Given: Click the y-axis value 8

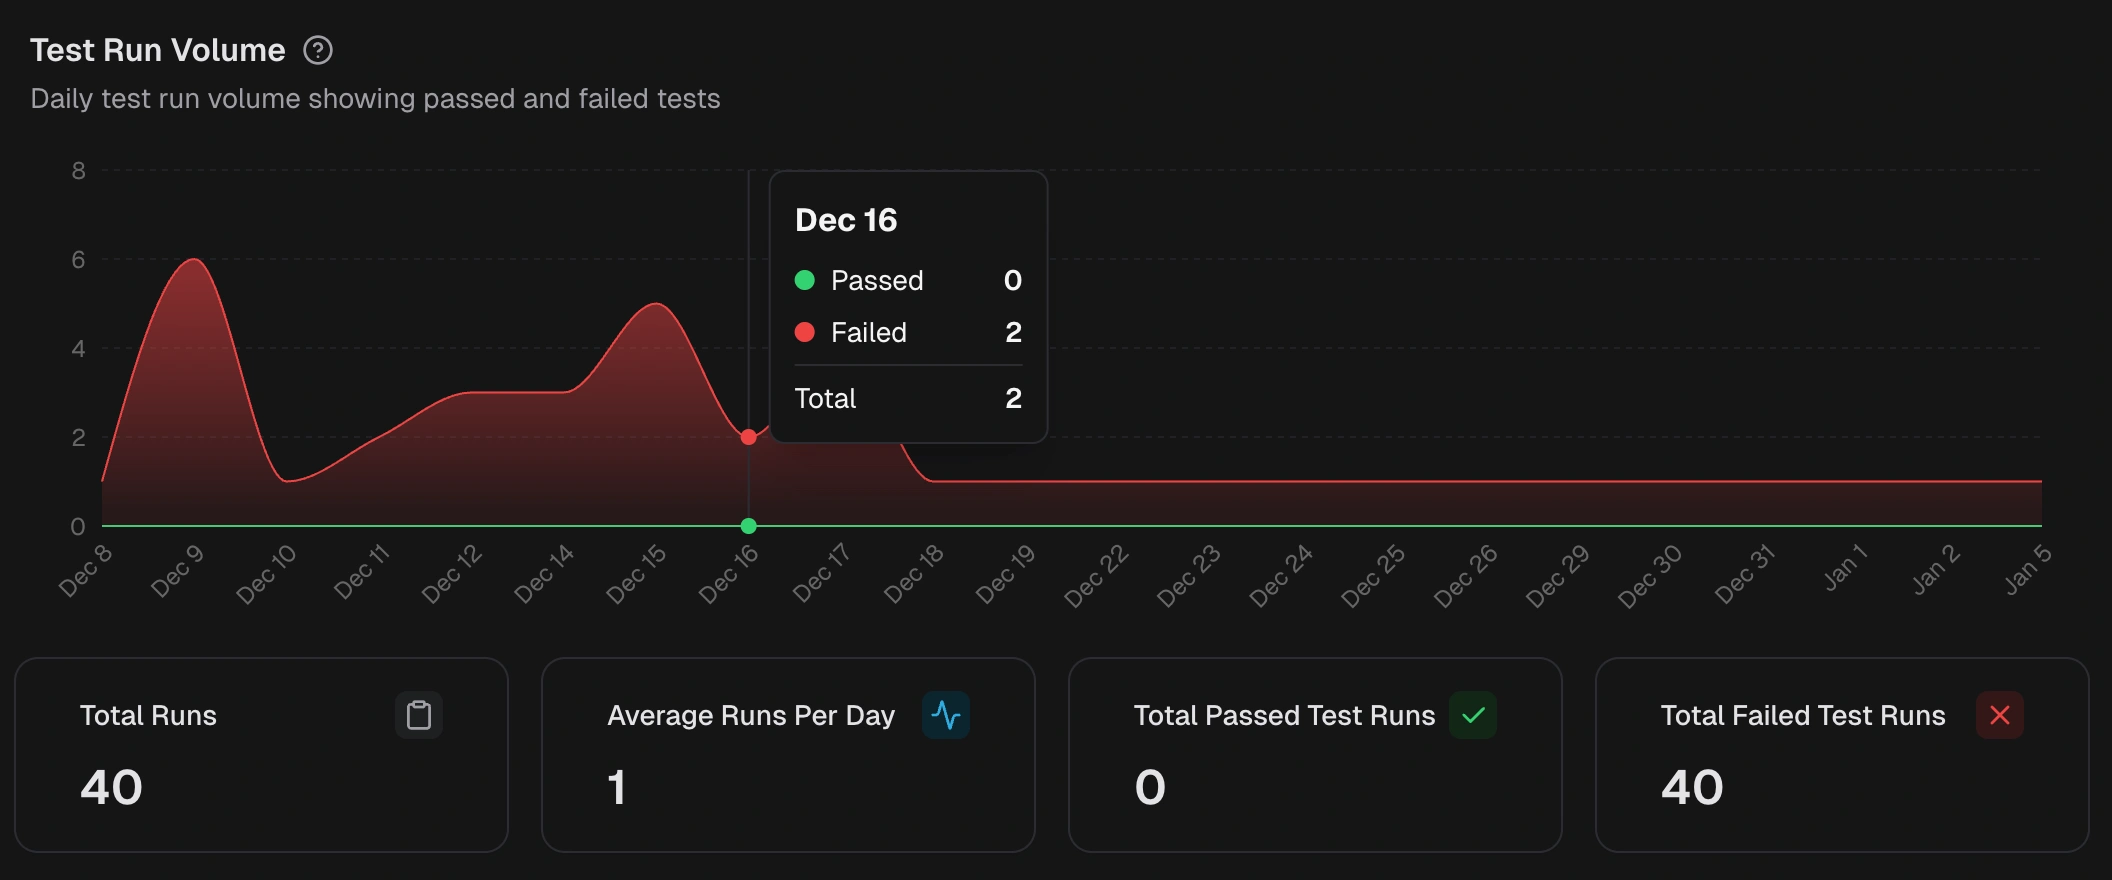Looking at the screenshot, I should tap(78, 171).
